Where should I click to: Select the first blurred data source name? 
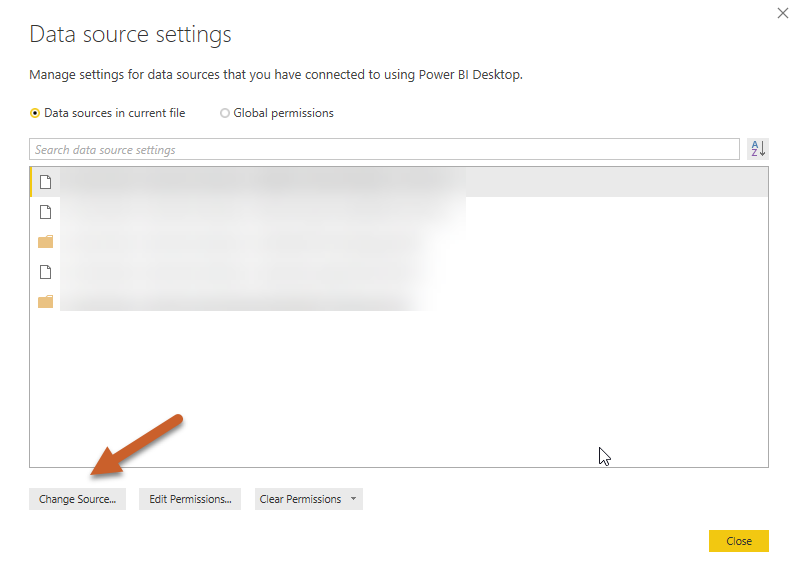(260, 182)
